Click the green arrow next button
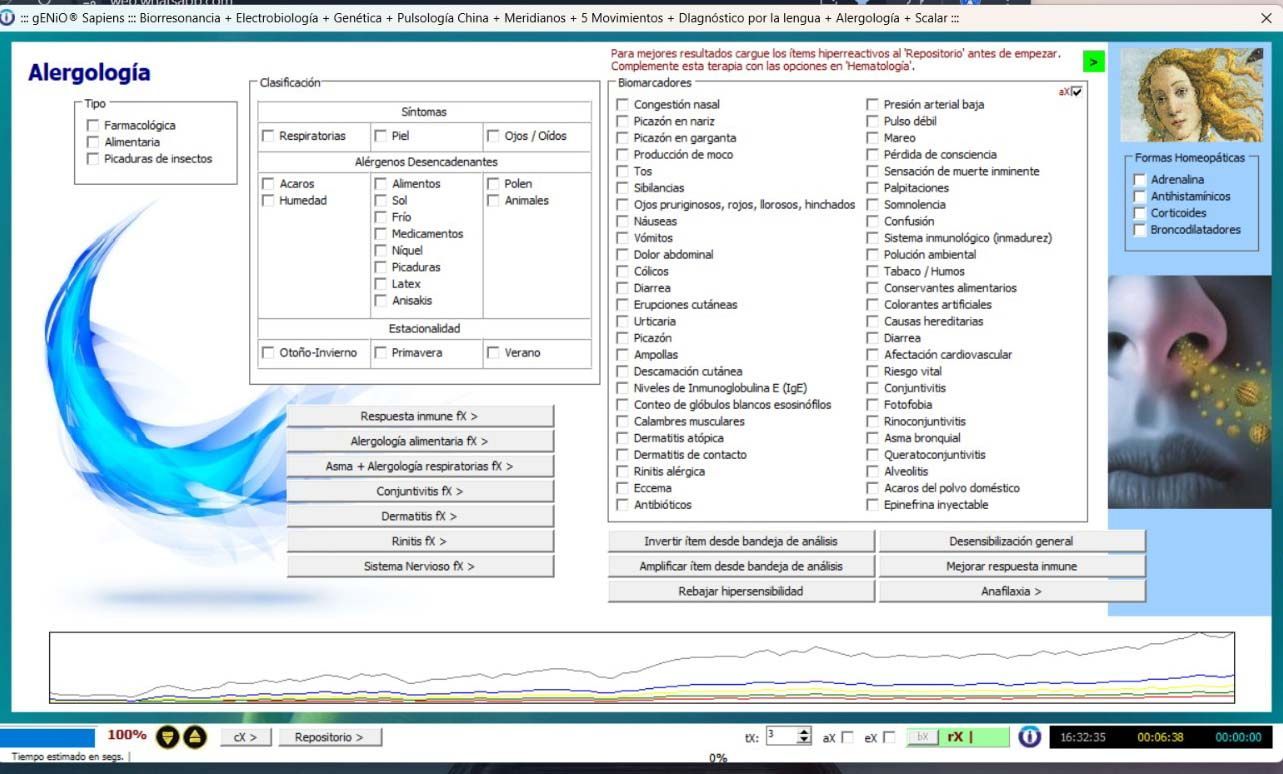1283x774 pixels. (1093, 62)
